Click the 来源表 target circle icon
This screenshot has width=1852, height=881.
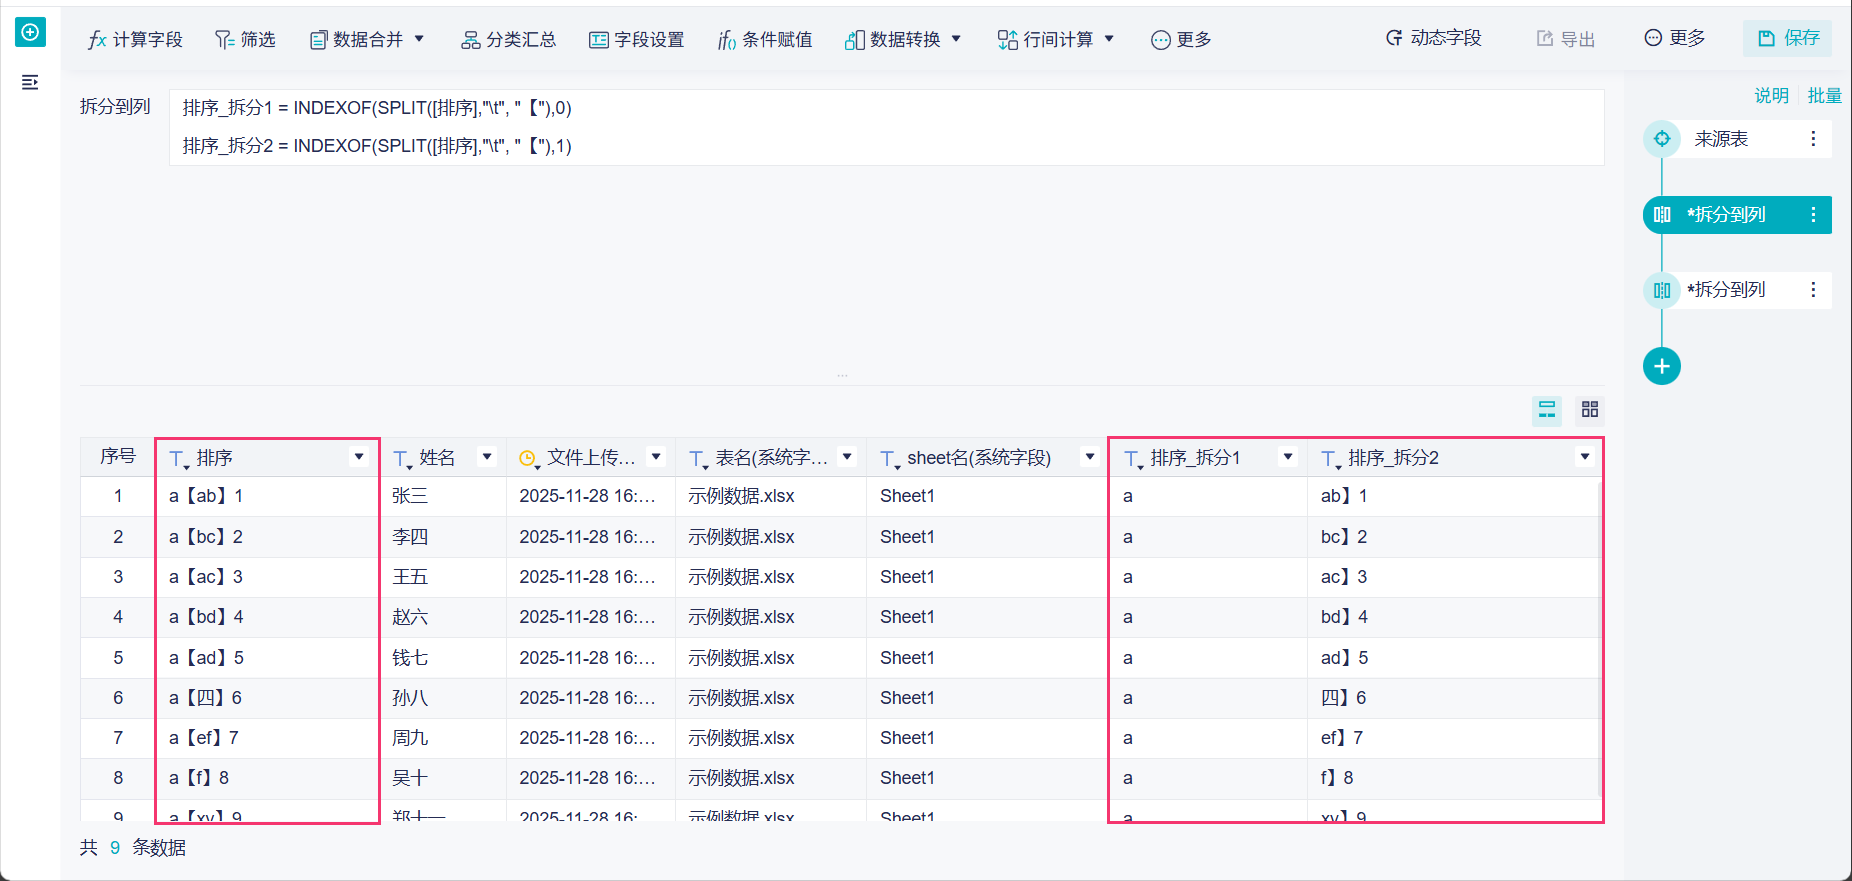coord(1662,139)
